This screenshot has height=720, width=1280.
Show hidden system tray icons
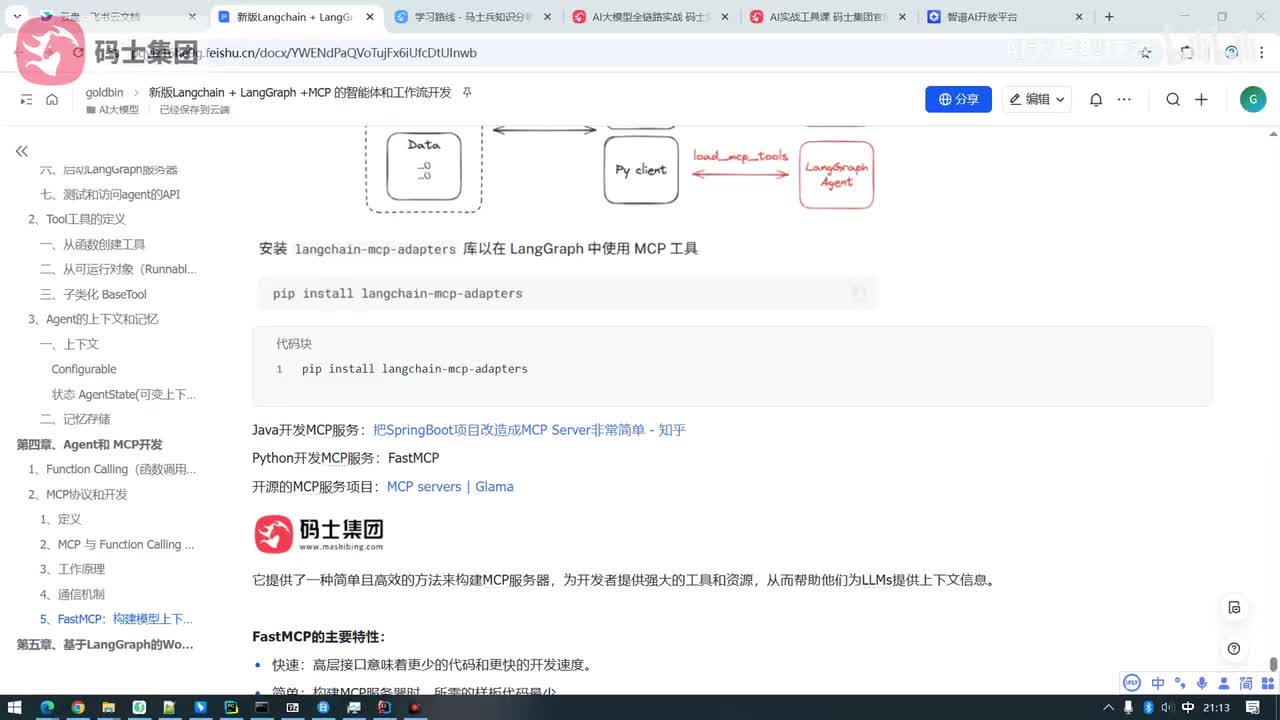tap(1111, 707)
